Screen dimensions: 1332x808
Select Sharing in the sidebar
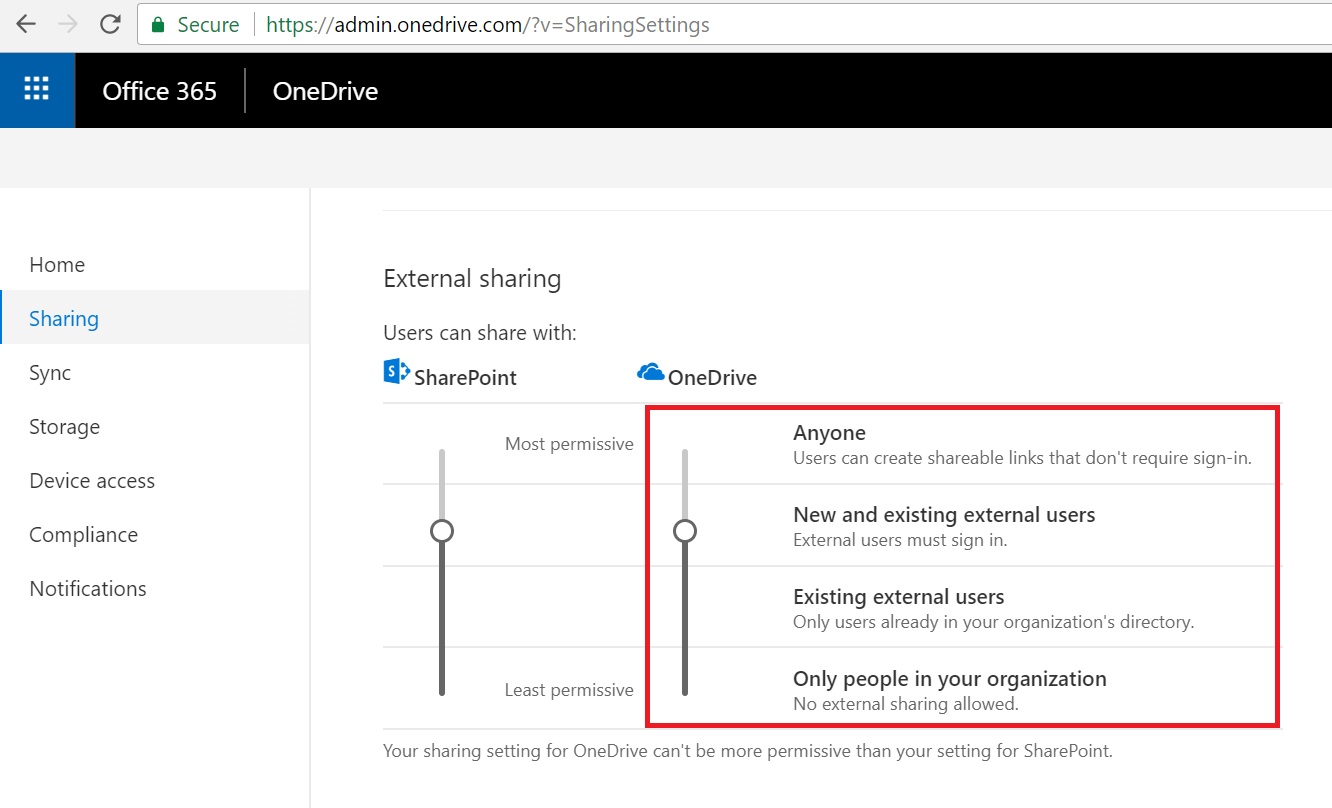(155, 319)
